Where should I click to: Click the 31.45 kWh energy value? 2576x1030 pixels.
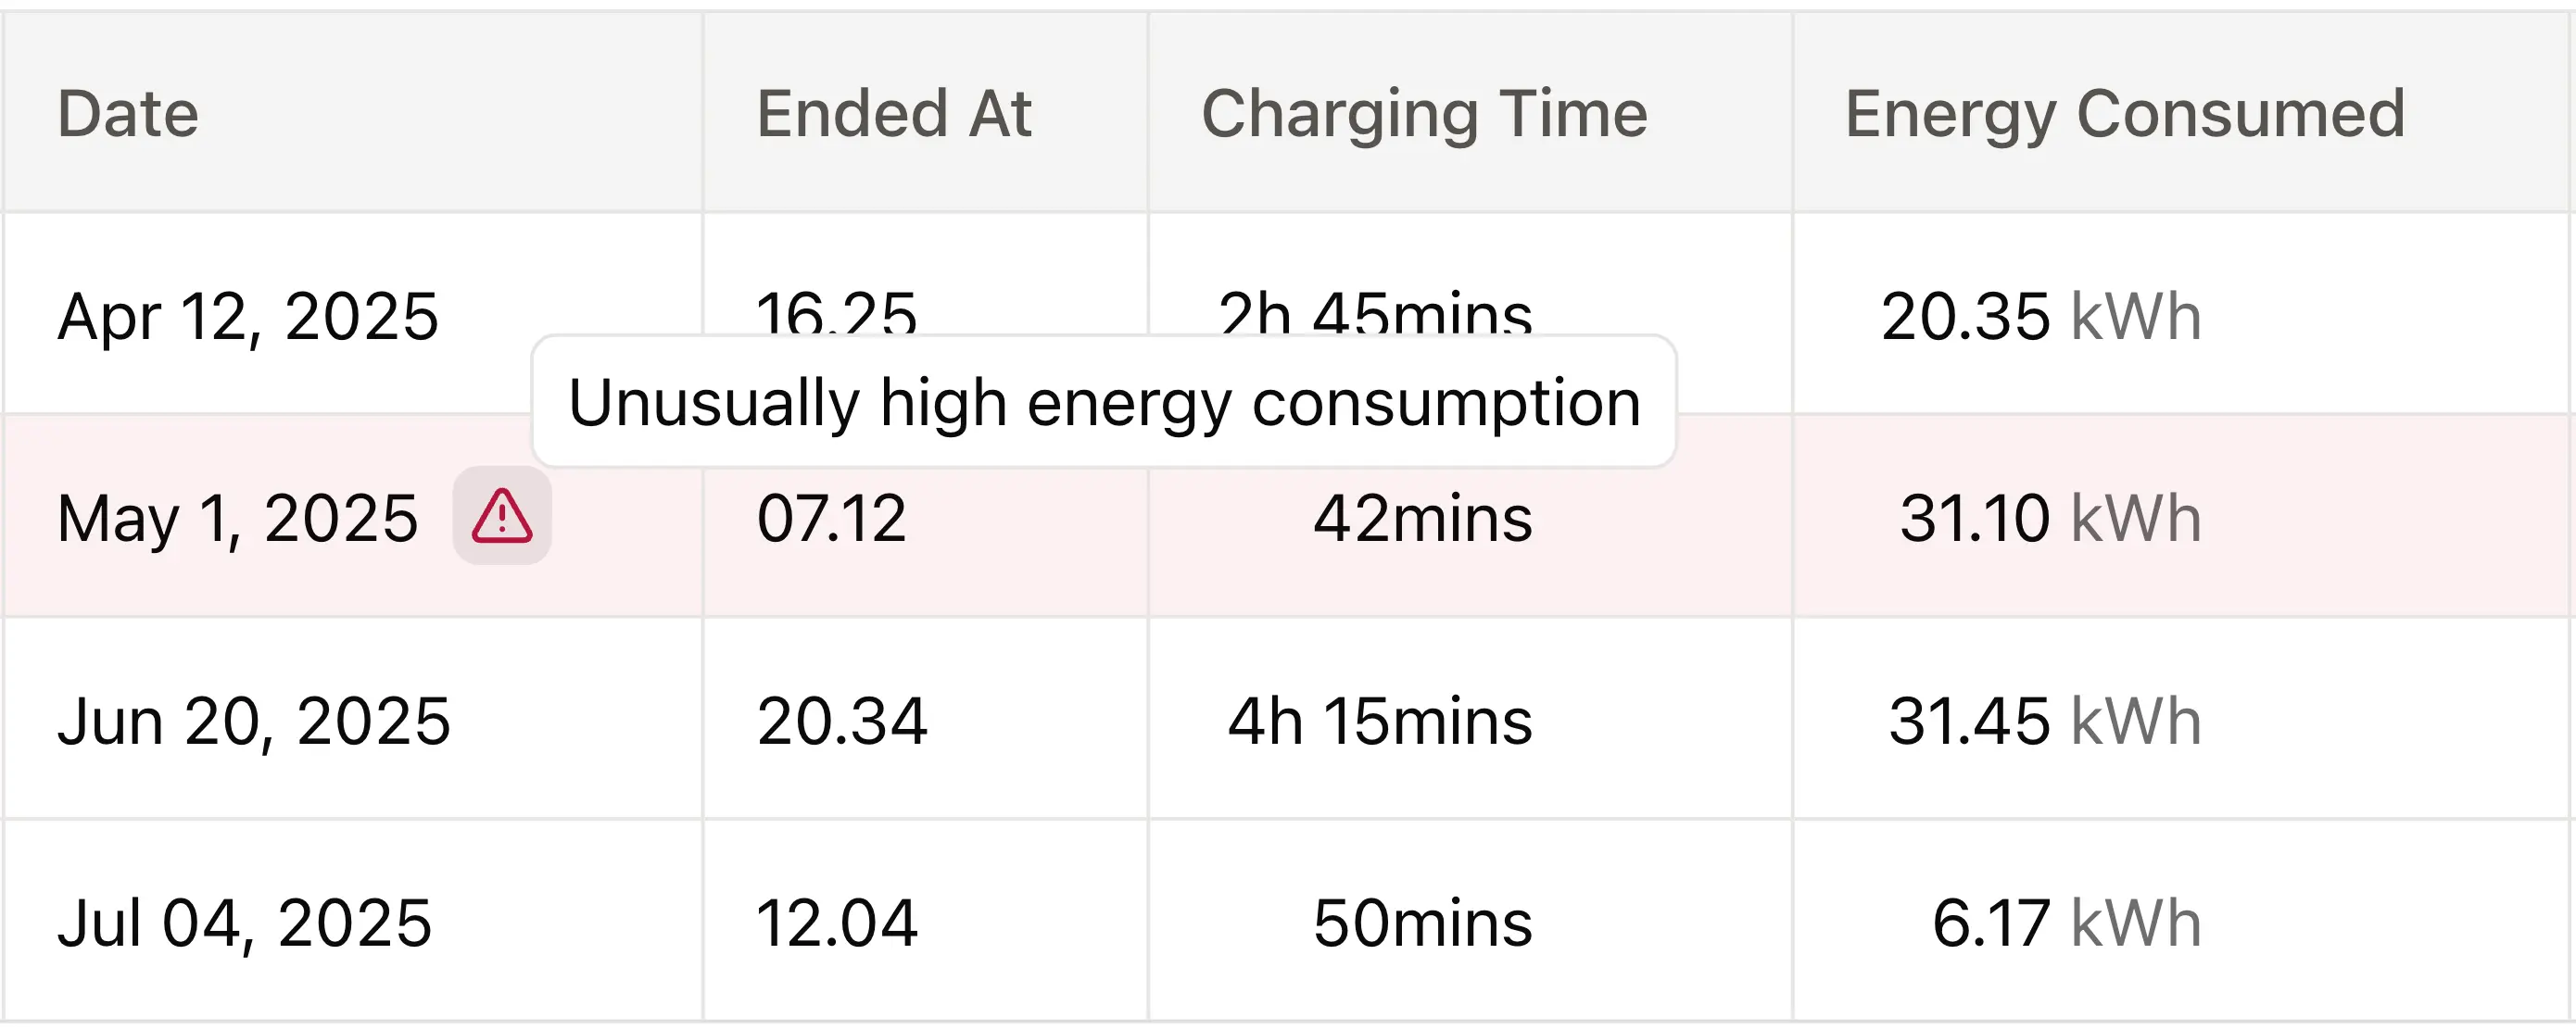(x=2044, y=721)
